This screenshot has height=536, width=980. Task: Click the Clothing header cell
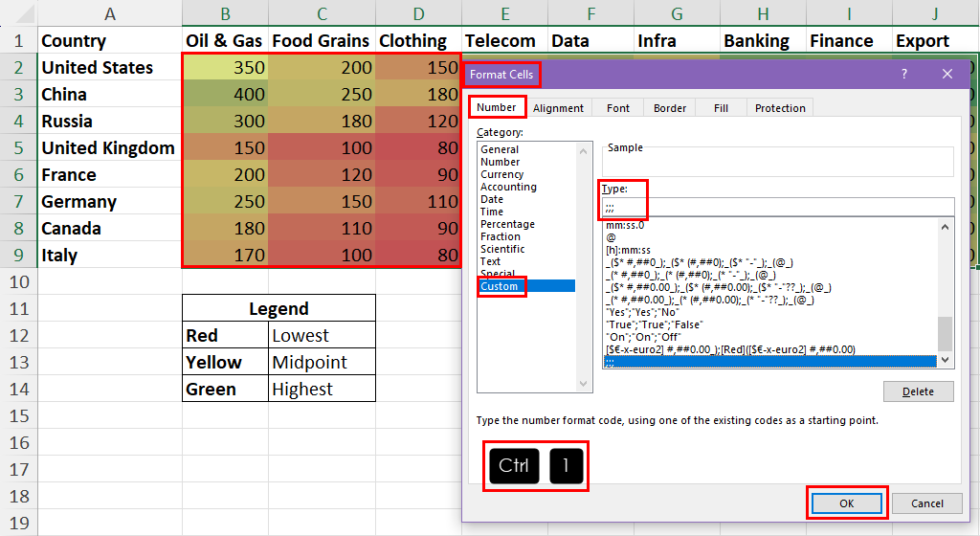(x=418, y=41)
